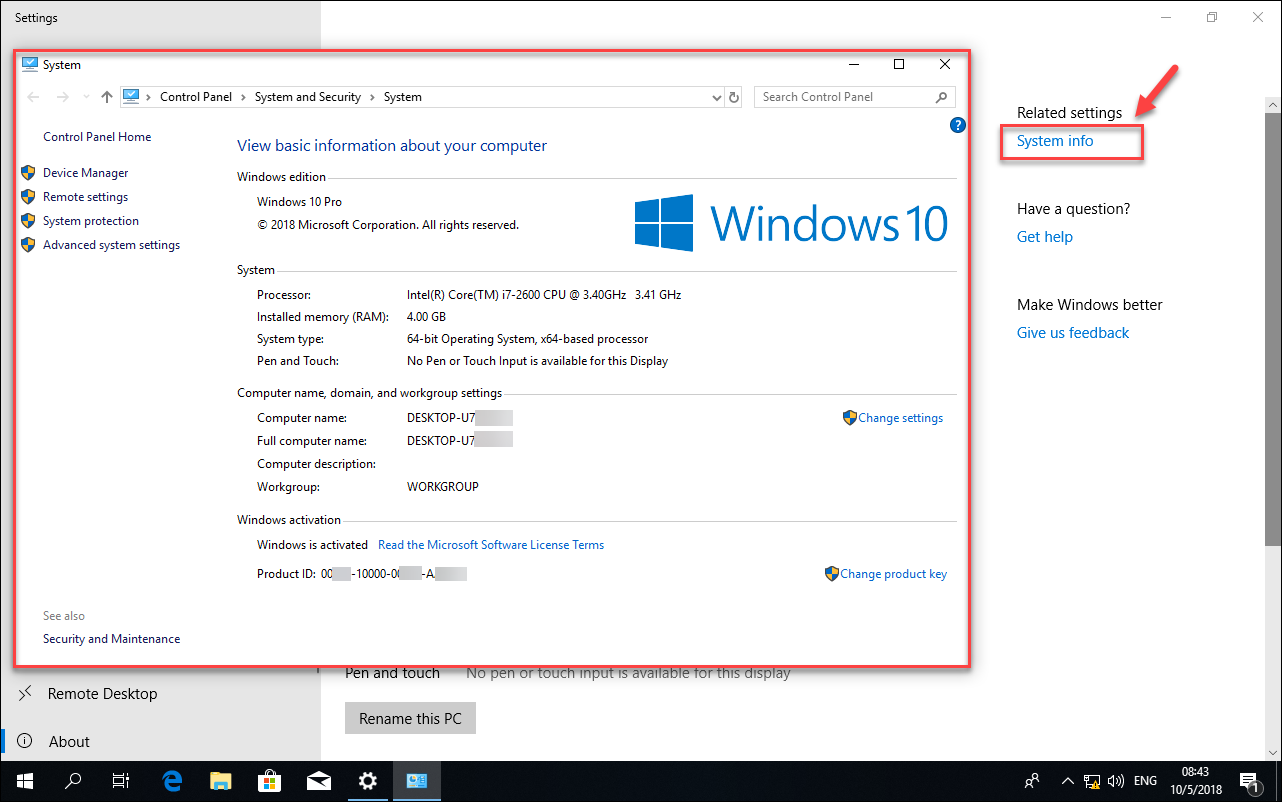Click Give us feedback link

(x=1073, y=333)
